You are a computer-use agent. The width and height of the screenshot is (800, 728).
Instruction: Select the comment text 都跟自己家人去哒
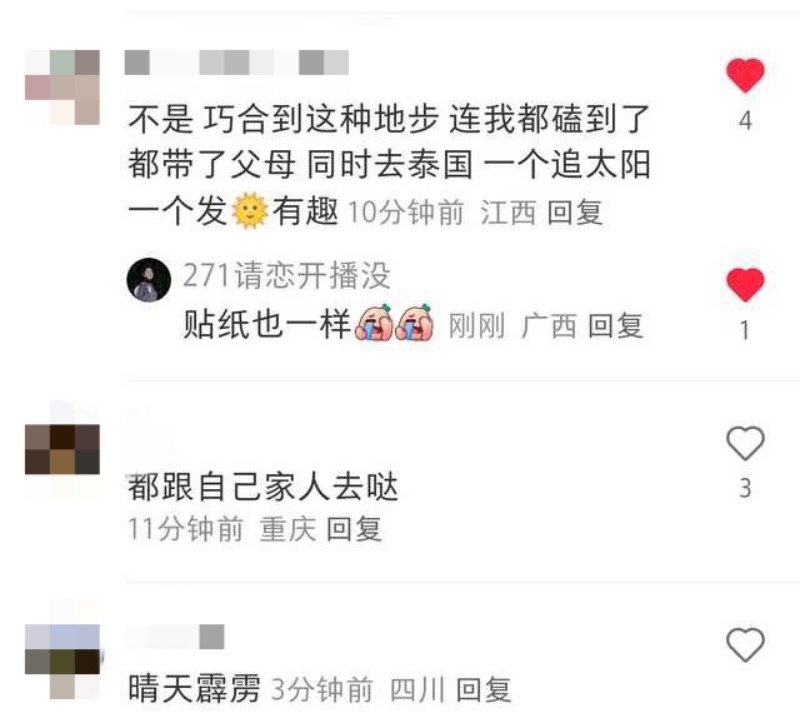263,487
